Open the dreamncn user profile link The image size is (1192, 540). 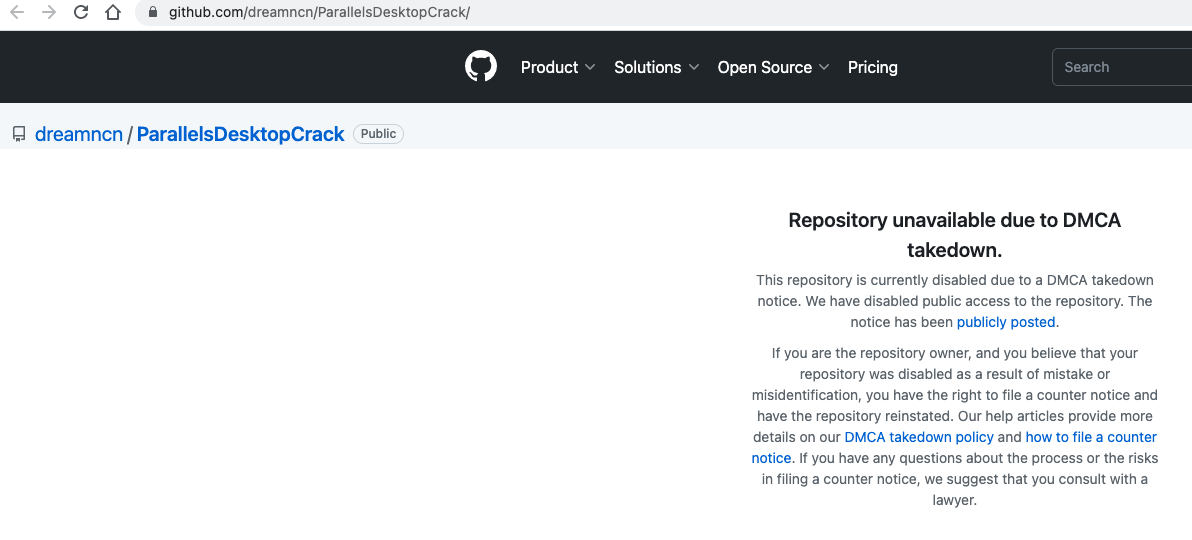[79, 134]
